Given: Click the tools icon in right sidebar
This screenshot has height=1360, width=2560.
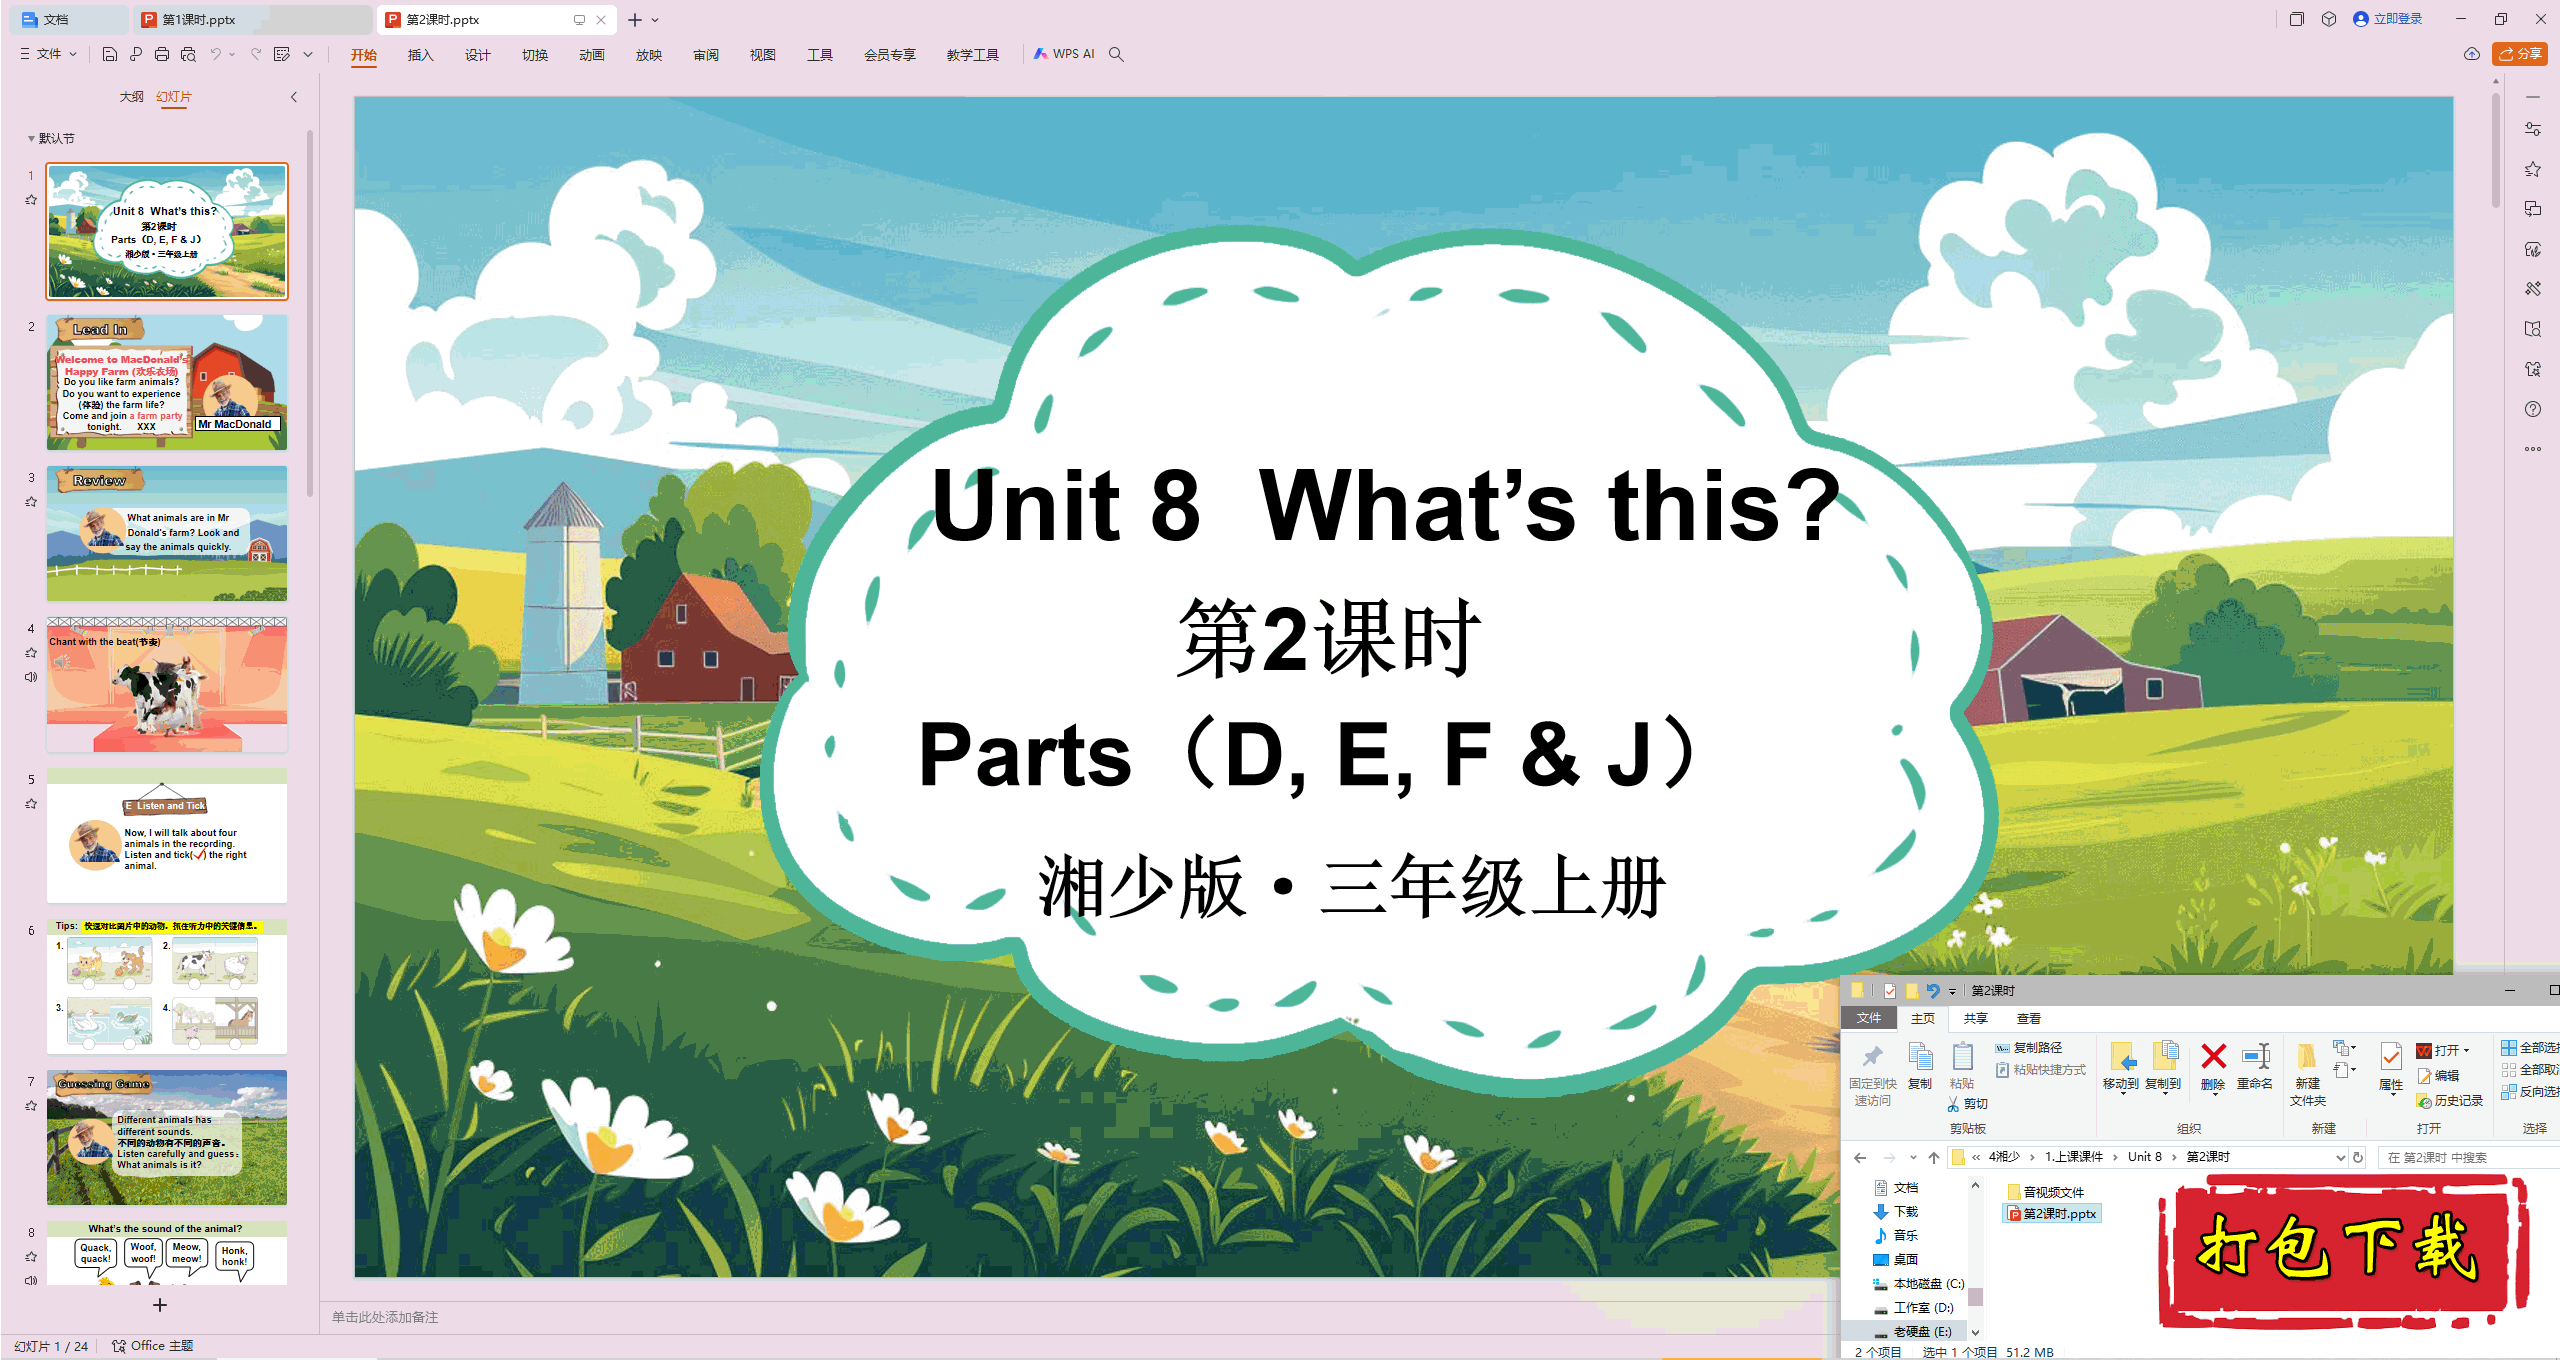Looking at the screenshot, I should click(2533, 289).
